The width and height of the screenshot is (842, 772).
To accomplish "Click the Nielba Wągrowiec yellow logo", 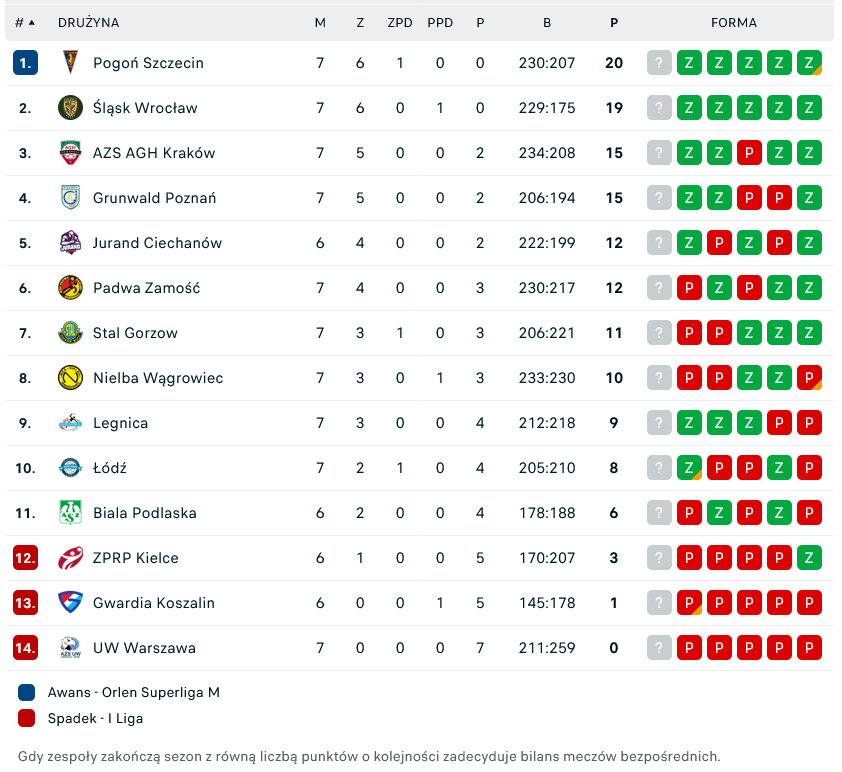I will tap(70, 378).
